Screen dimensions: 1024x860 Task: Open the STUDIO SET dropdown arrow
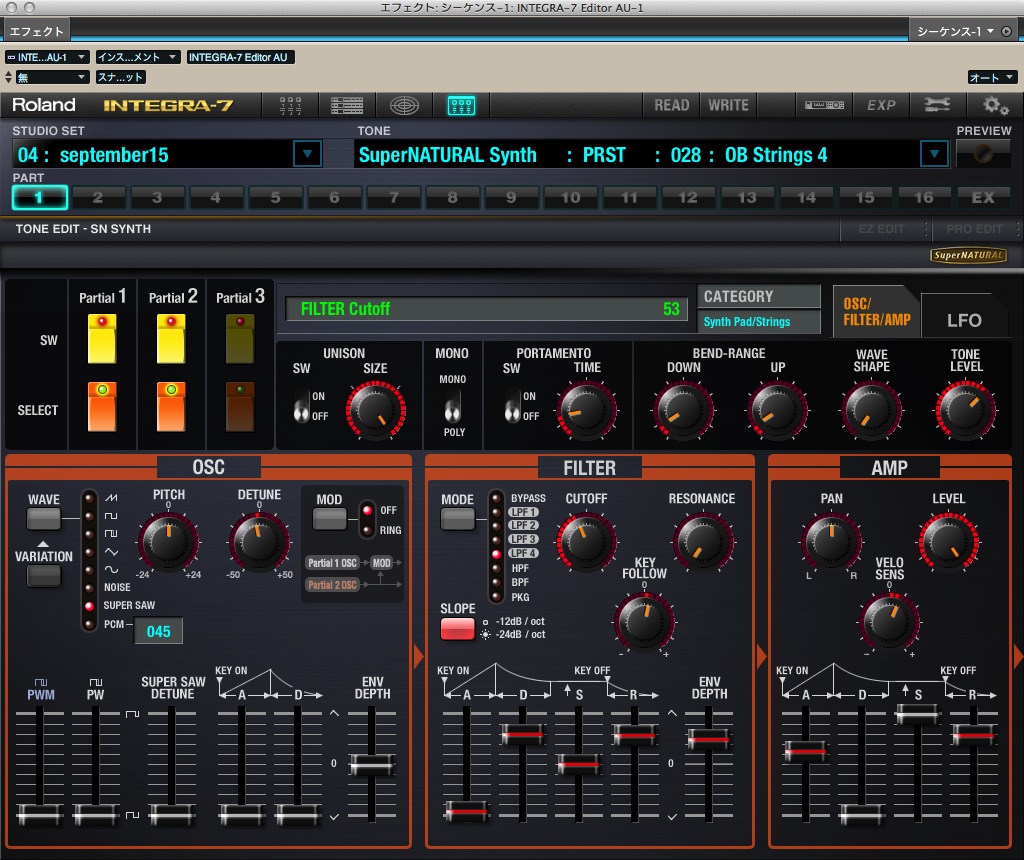(x=307, y=155)
